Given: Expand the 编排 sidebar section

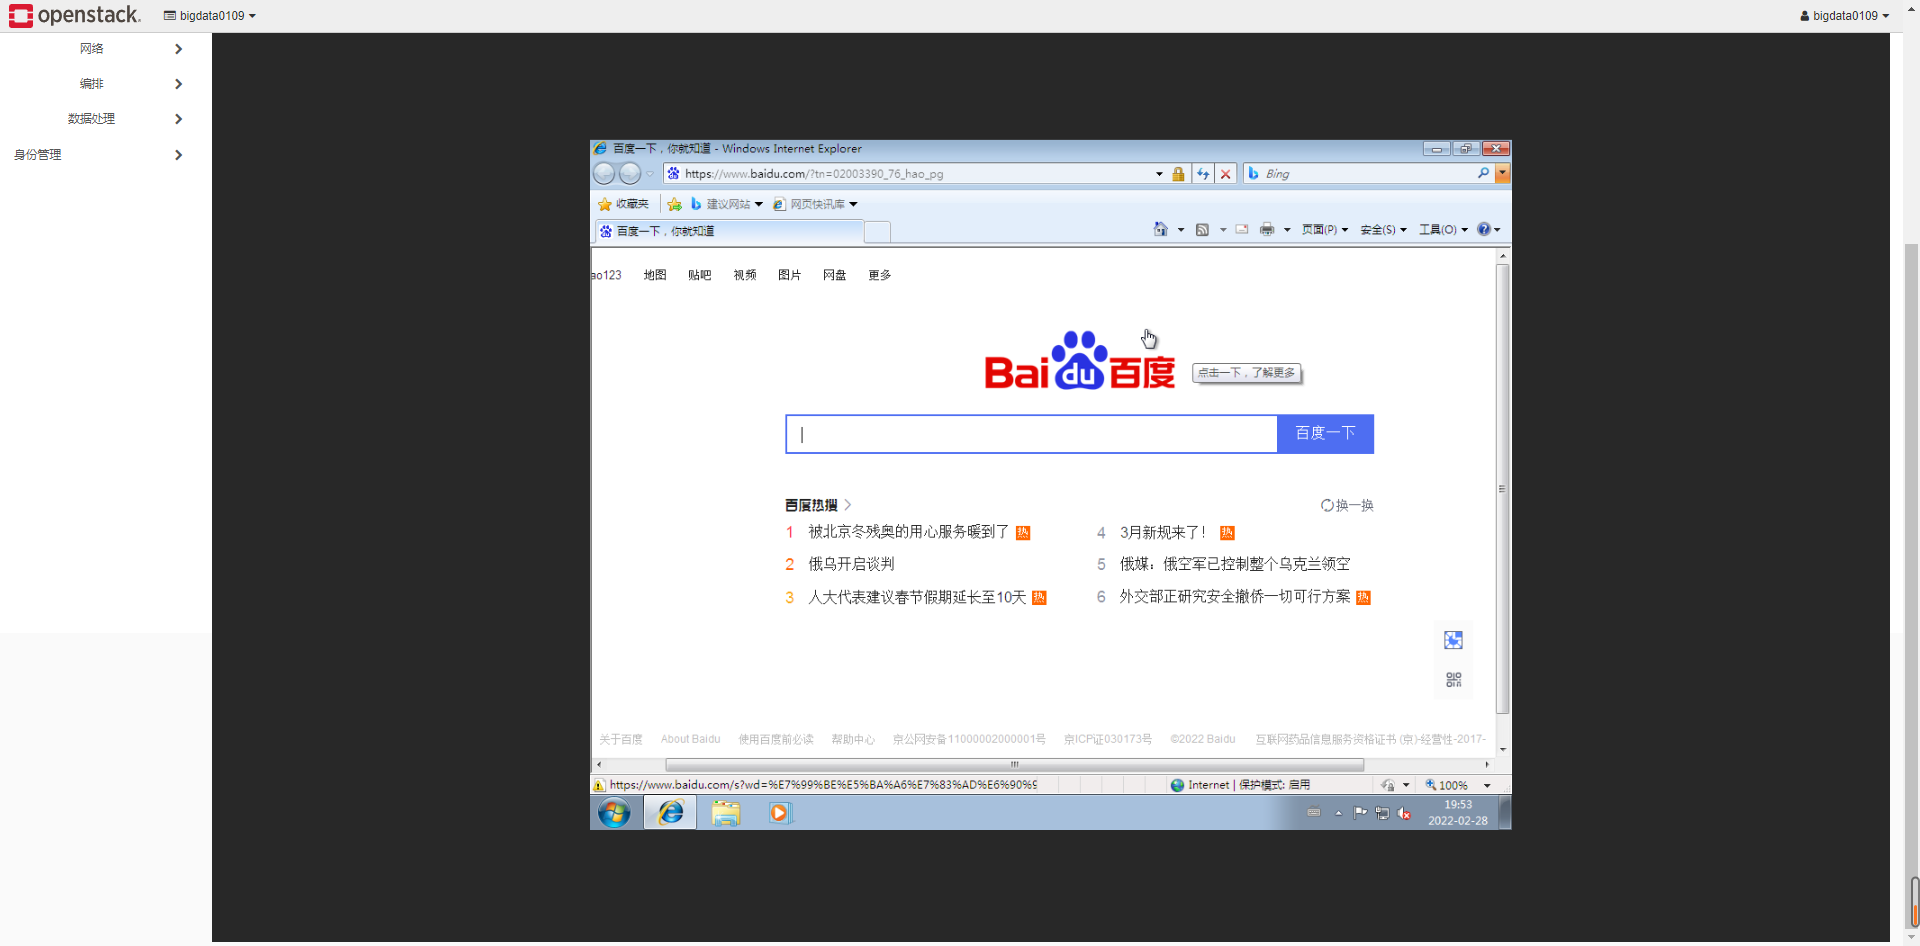Looking at the screenshot, I should (x=105, y=84).
